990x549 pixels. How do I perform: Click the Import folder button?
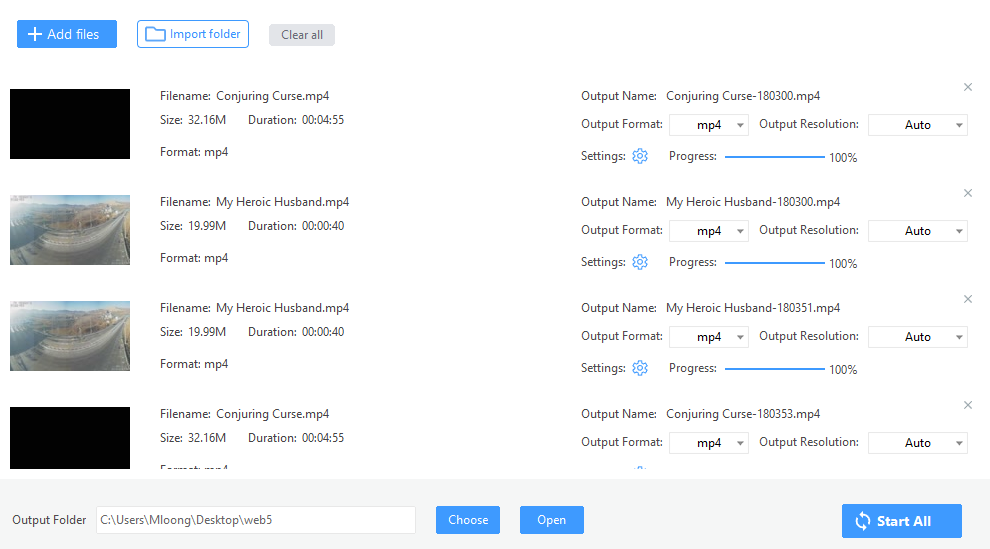coord(193,34)
